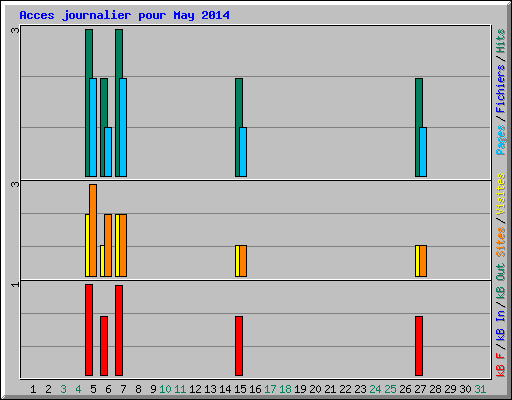This screenshot has height=400, width=512.
Task: Pick the red kB bar for day 15
Action: pyautogui.click(x=239, y=346)
